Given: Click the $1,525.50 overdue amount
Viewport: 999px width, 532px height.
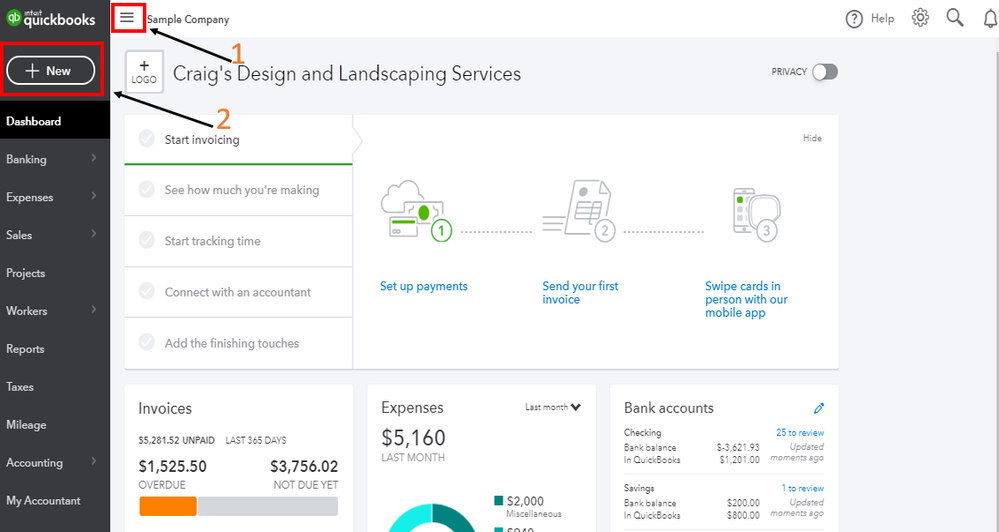Looking at the screenshot, I should point(173,466).
